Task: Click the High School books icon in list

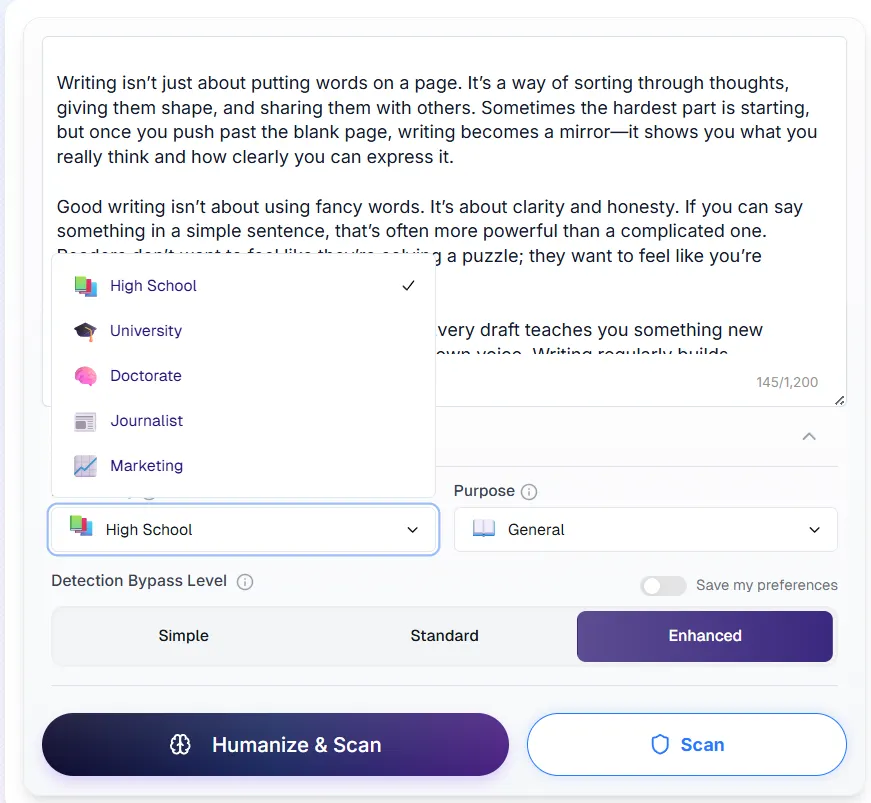Action: (x=86, y=286)
